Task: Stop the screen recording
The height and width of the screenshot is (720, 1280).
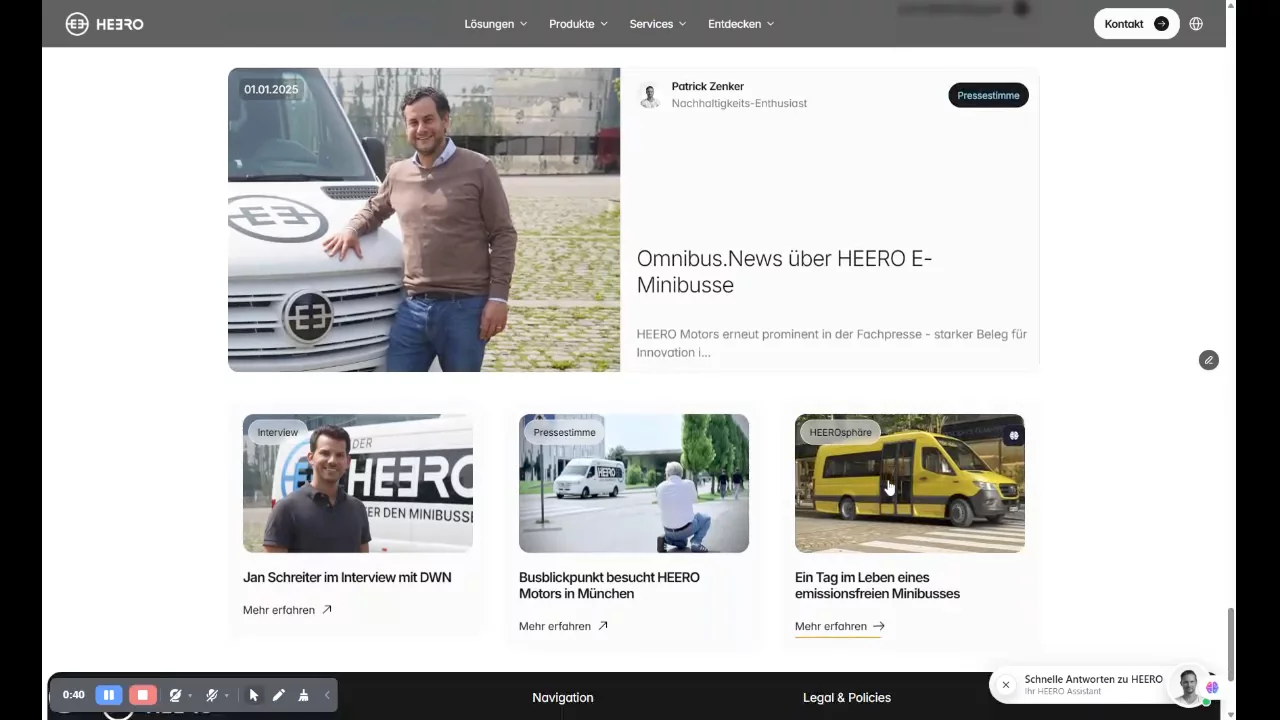Action: pos(143,695)
